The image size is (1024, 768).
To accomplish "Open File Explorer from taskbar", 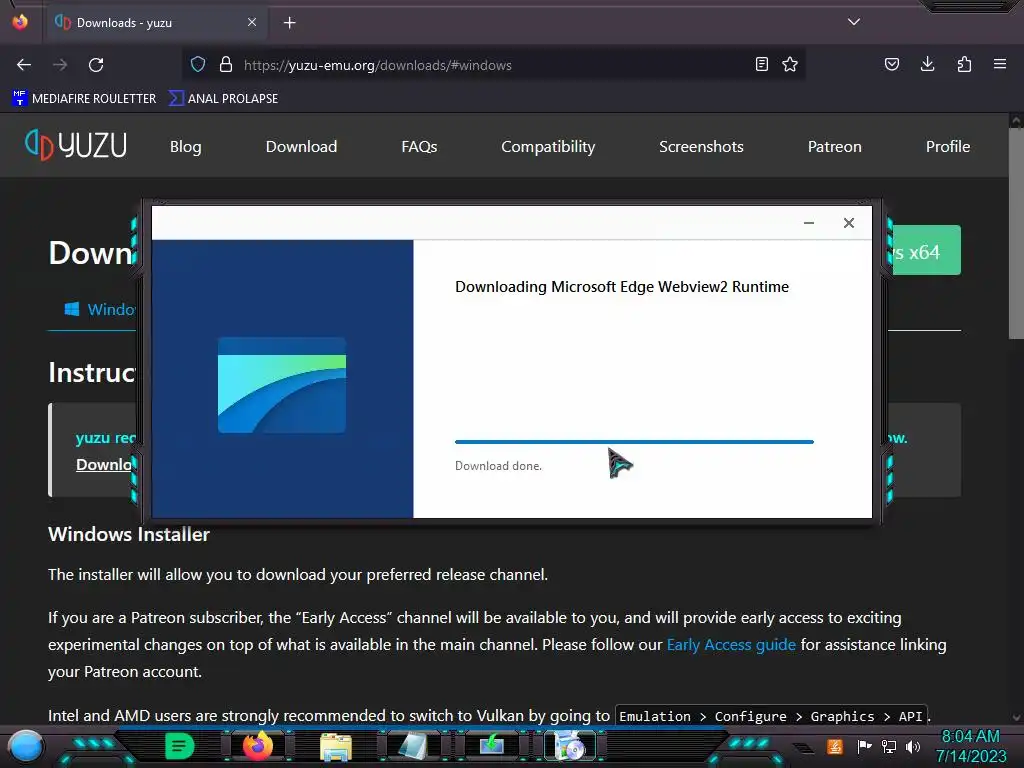I will 336,746.
